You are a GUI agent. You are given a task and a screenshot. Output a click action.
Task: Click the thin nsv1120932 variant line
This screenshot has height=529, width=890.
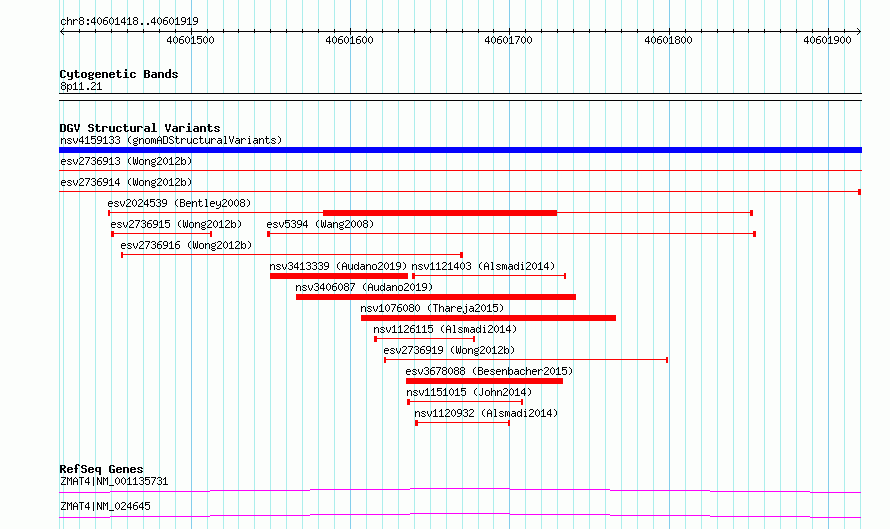[x=463, y=423]
